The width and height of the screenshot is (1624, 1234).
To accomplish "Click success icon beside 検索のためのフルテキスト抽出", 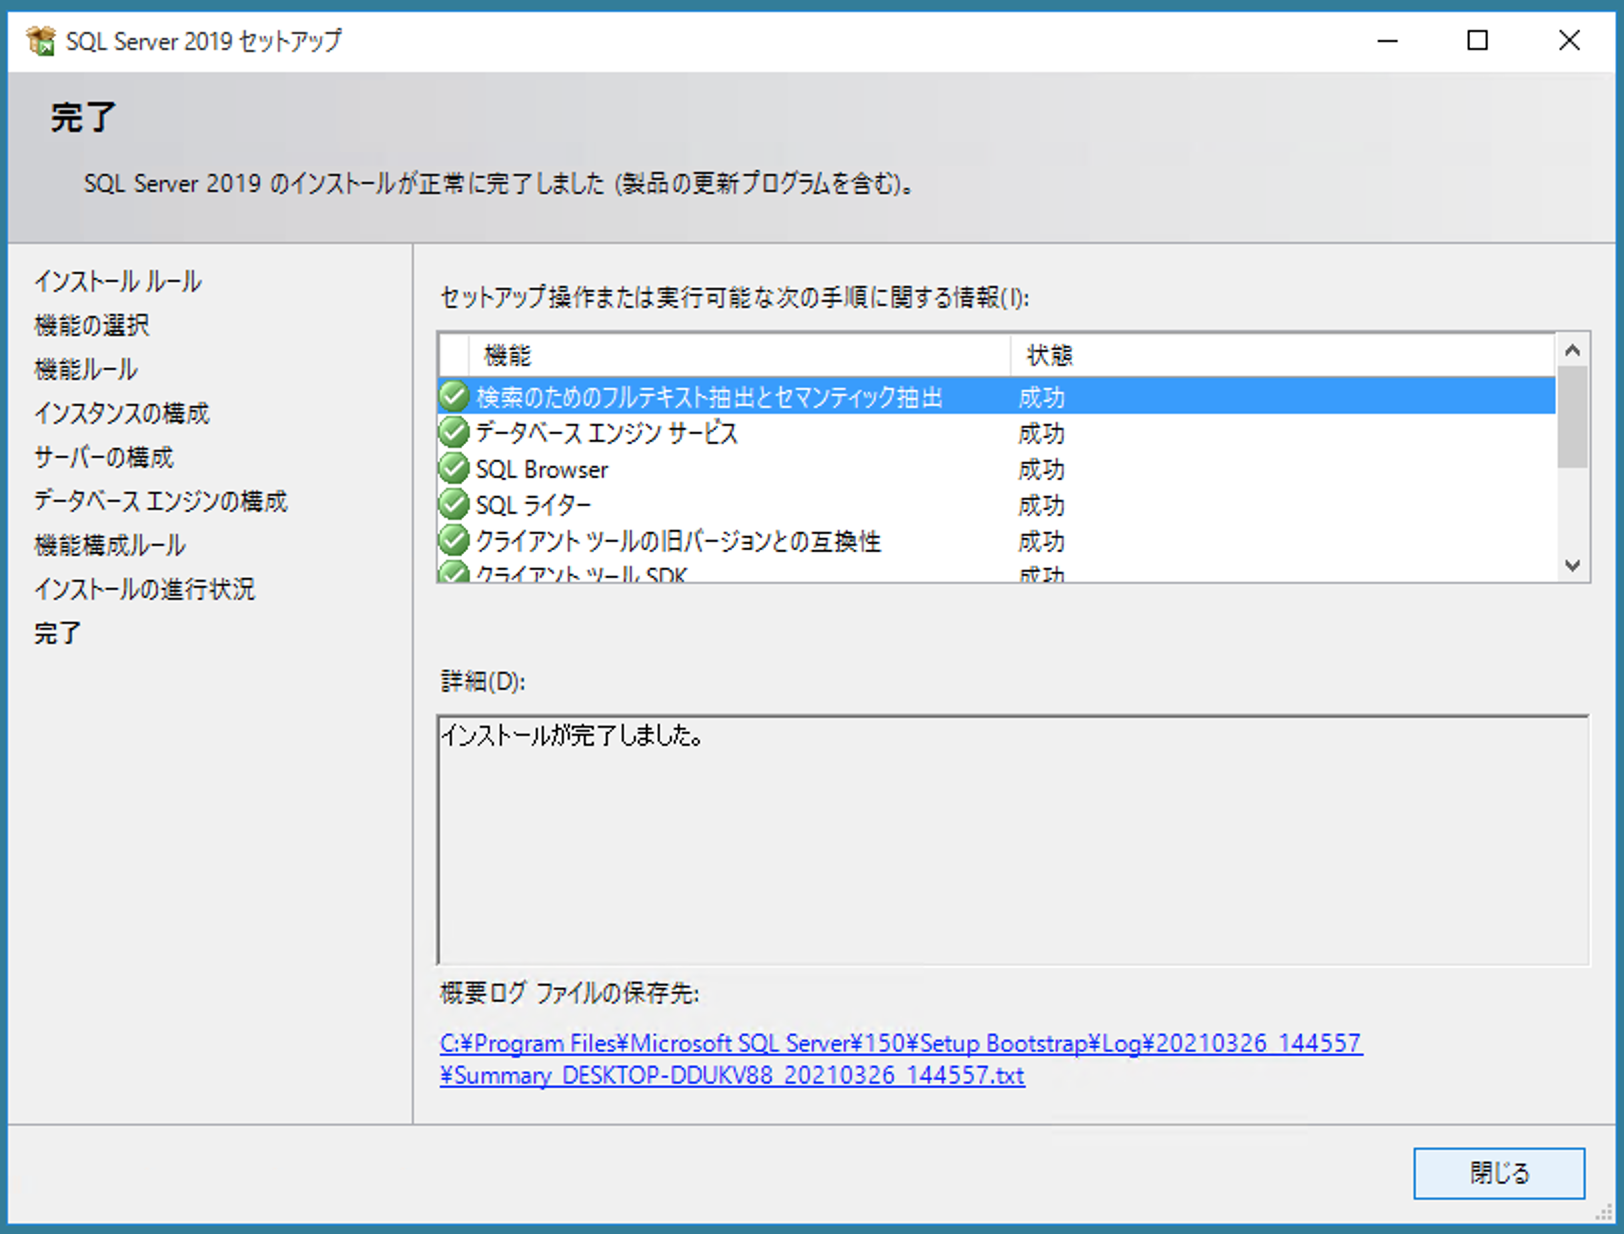I will pyautogui.click(x=454, y=397).
